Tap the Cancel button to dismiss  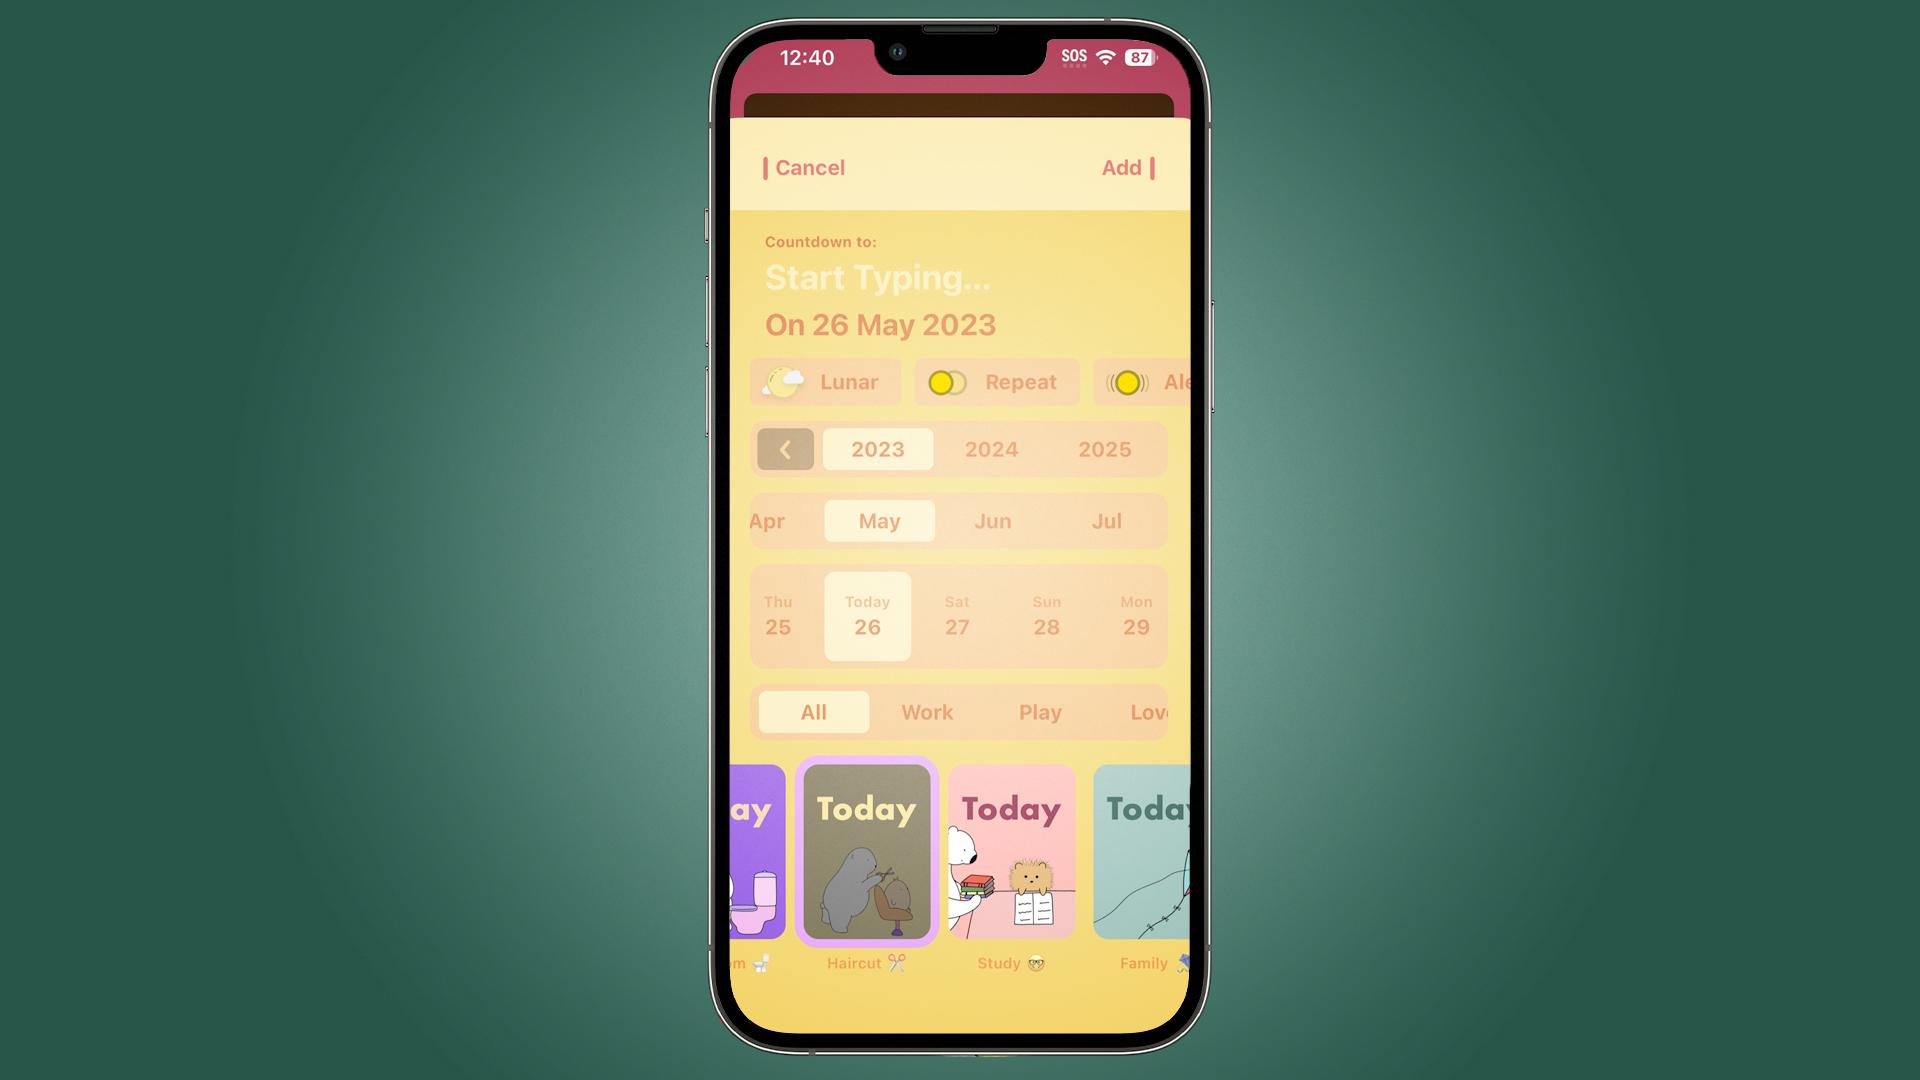point(808,166)
